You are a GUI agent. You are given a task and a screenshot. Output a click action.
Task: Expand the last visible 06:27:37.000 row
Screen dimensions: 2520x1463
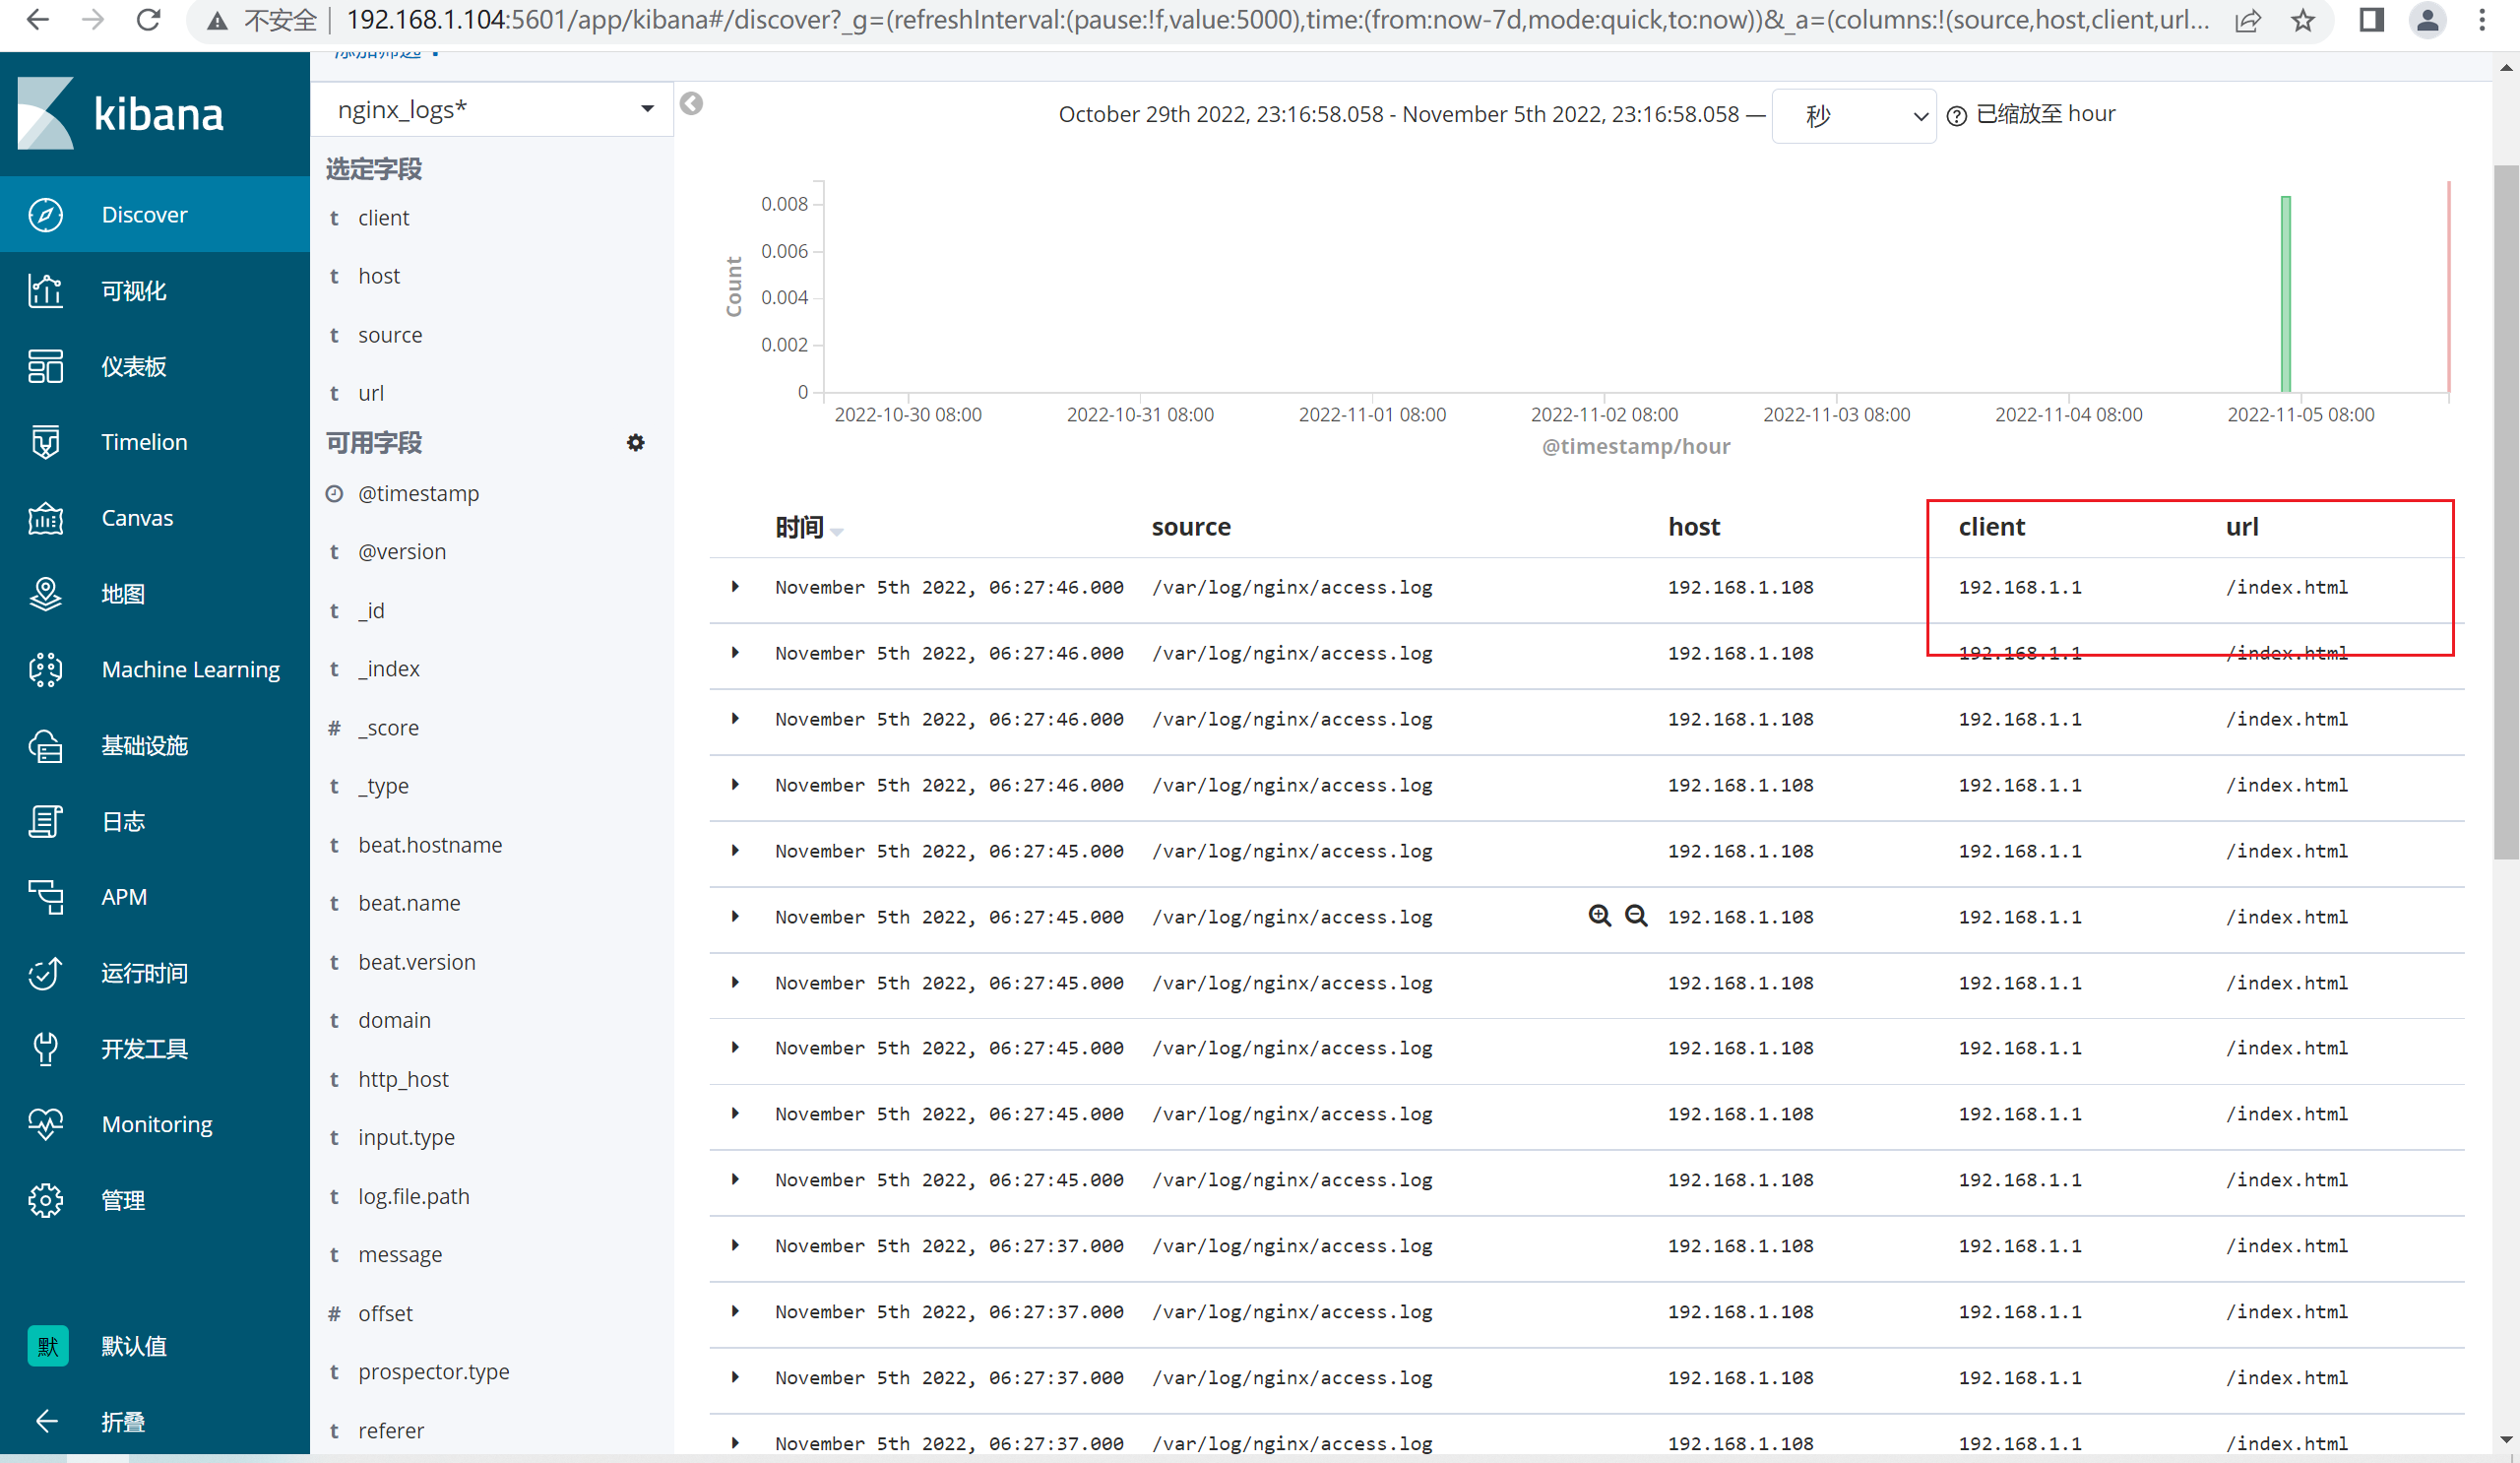(x=735, y=1443)
